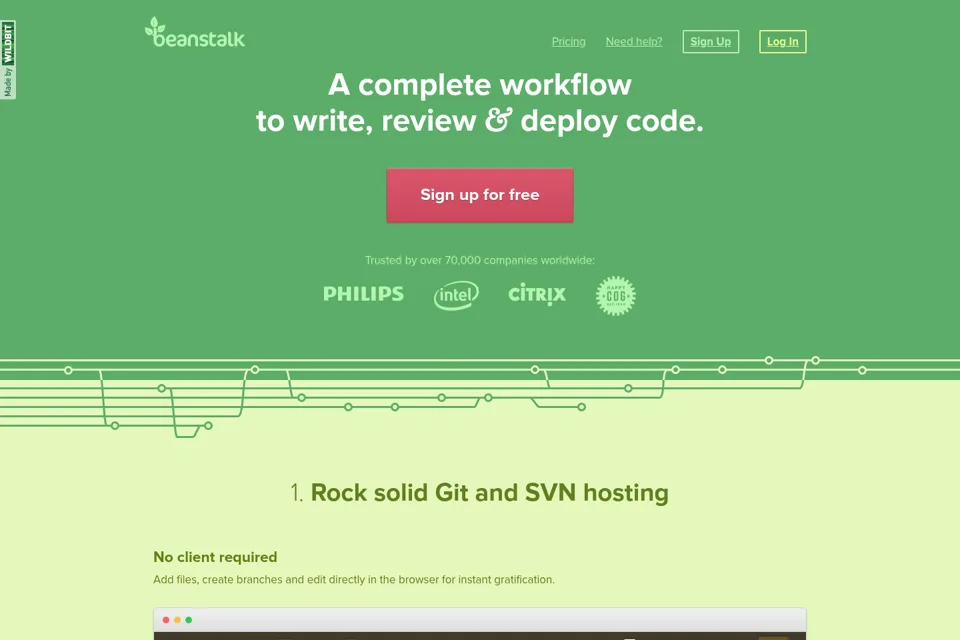Image resolution: width=960 pixels, height=640 pixels.
Task: Click the 'Add files, create branches' description text
Action: [354, 579]
